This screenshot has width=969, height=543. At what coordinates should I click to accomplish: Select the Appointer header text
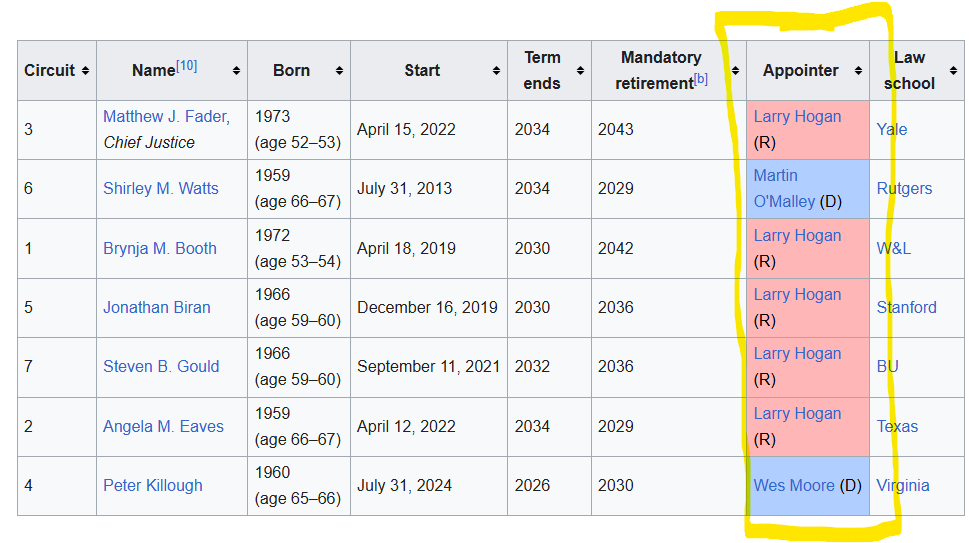click(x=800, y=71)
